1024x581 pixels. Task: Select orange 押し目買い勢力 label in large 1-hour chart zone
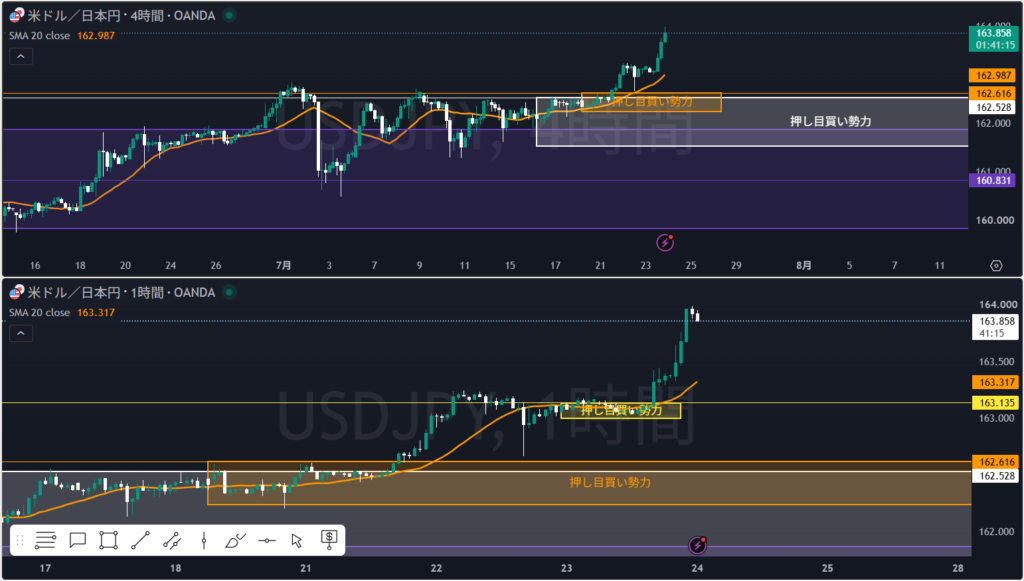click(610, 482)
